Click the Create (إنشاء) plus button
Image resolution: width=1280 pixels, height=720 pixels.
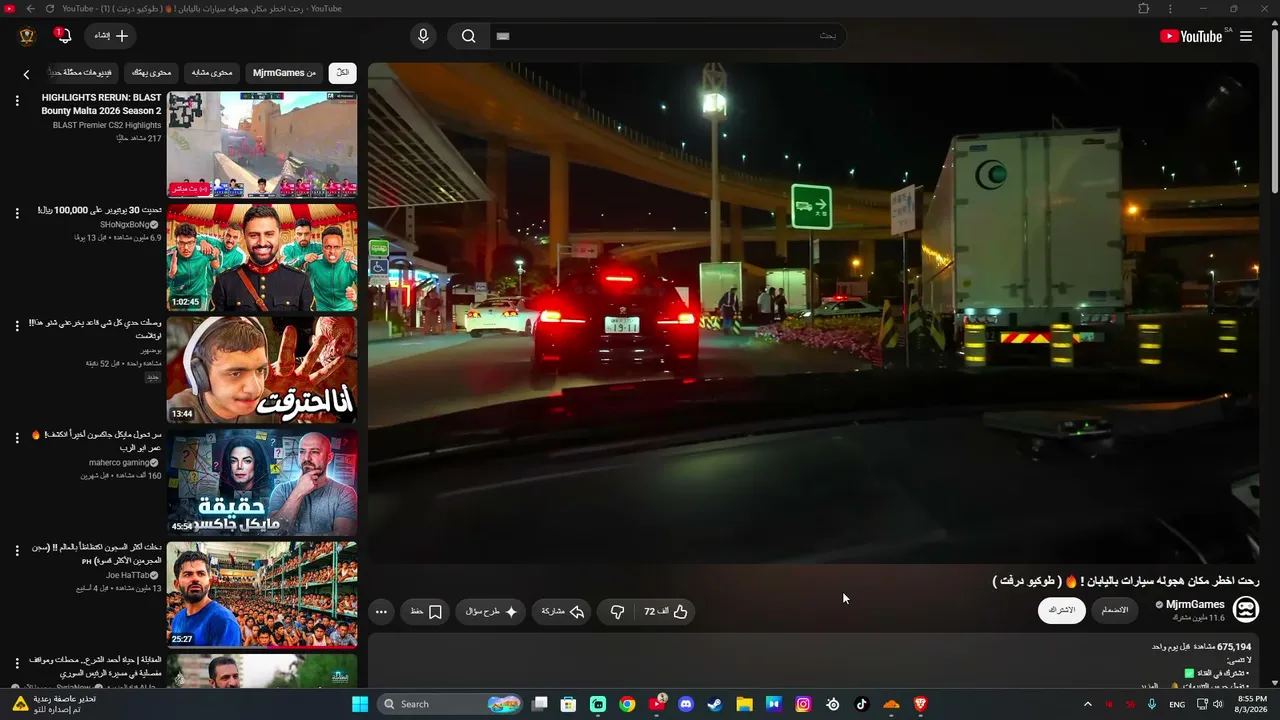(x=111, y=36)
